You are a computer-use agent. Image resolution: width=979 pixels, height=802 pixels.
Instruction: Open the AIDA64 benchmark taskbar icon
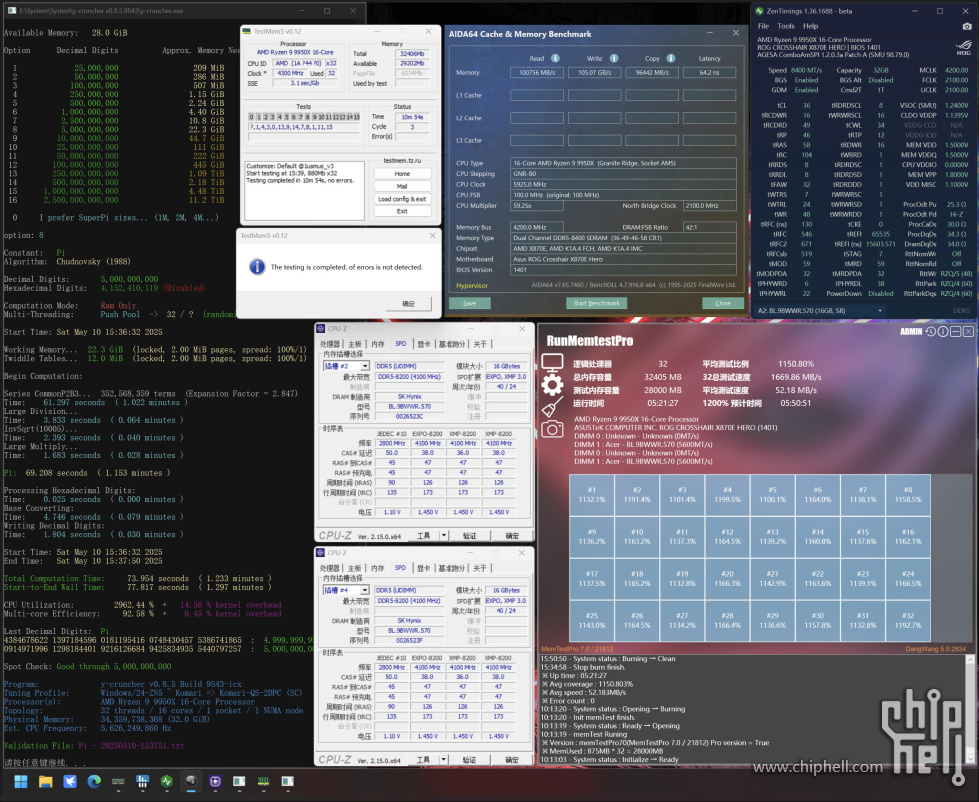[142, 781]
